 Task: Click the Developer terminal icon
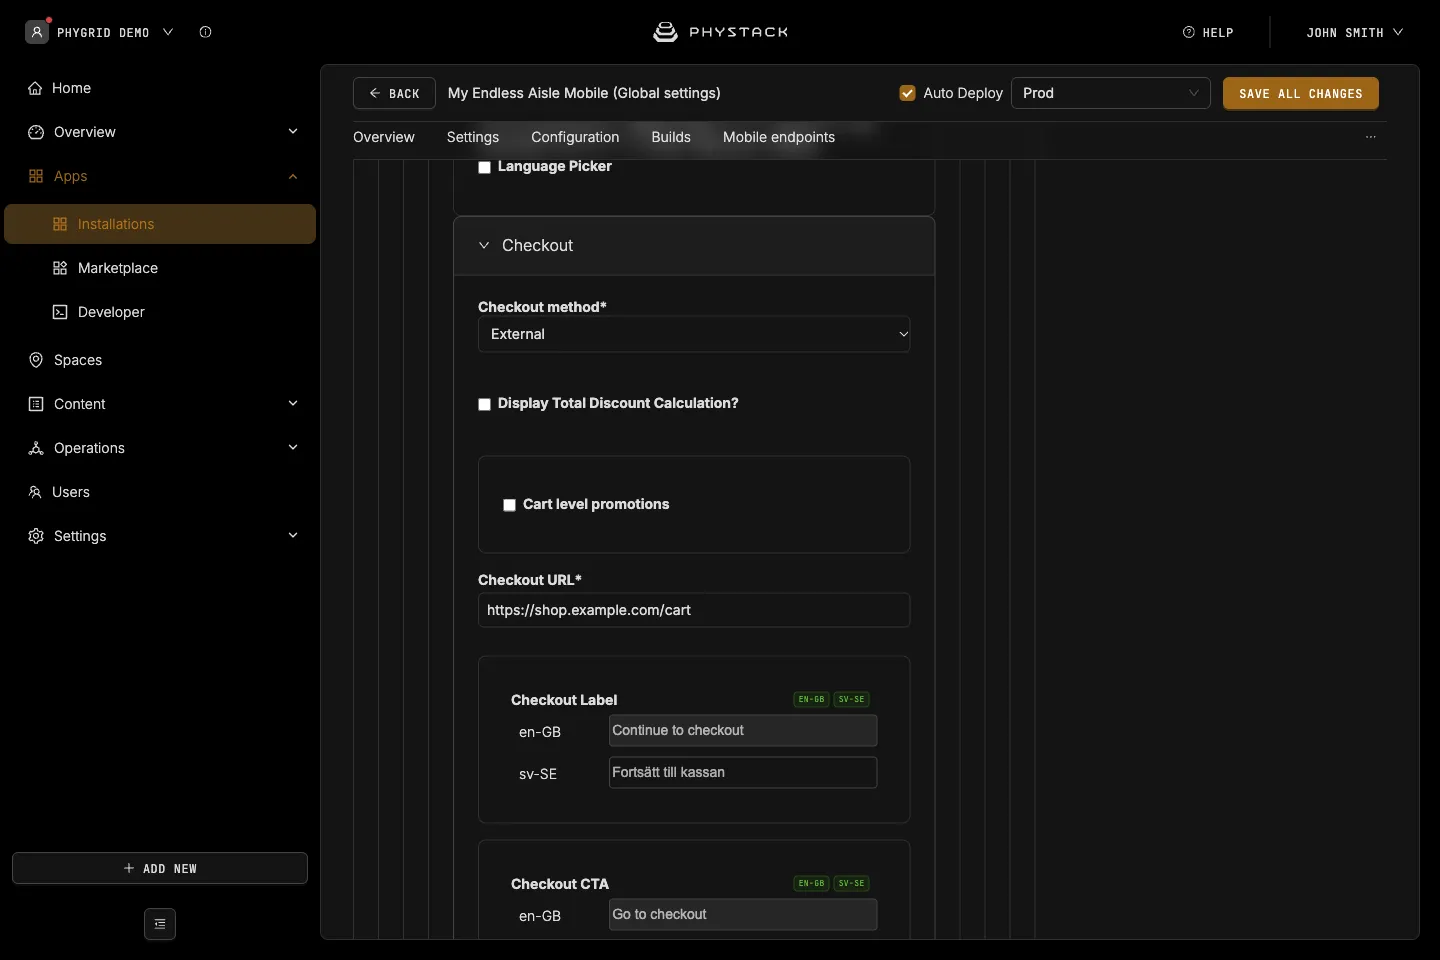(x=60, y=312)
